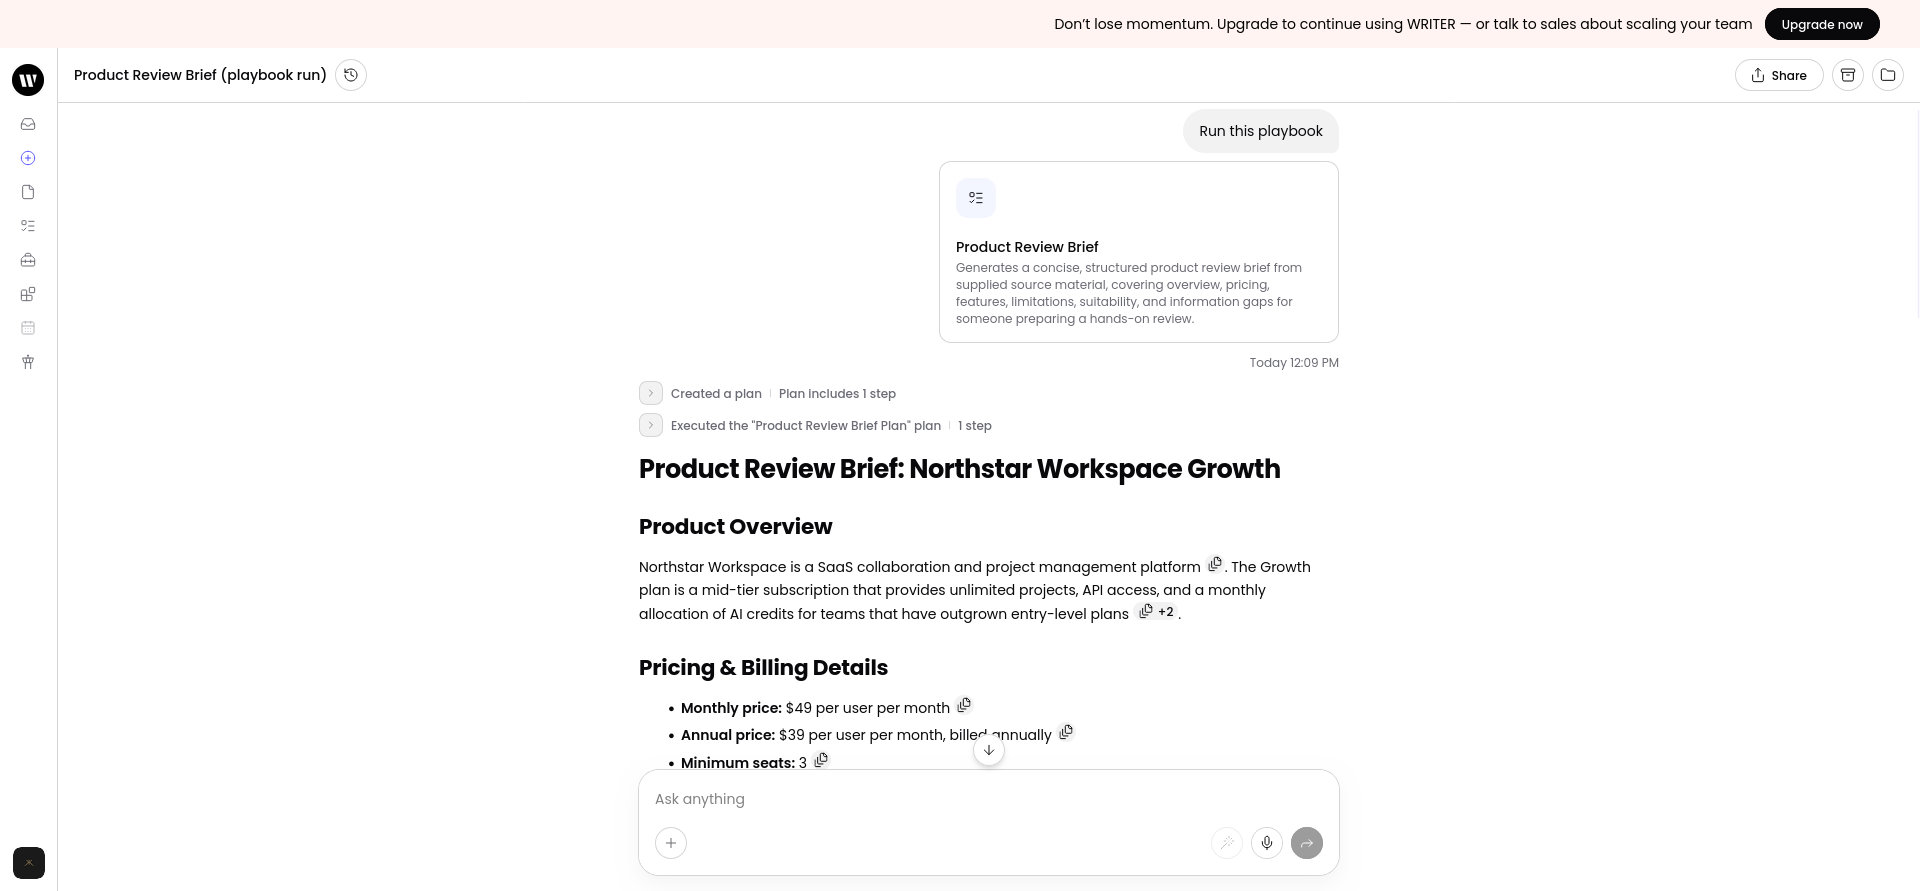Click the title 'Product Review Brief (playbook run)'
Viewport: 1920px width, 891px height.
200,75
